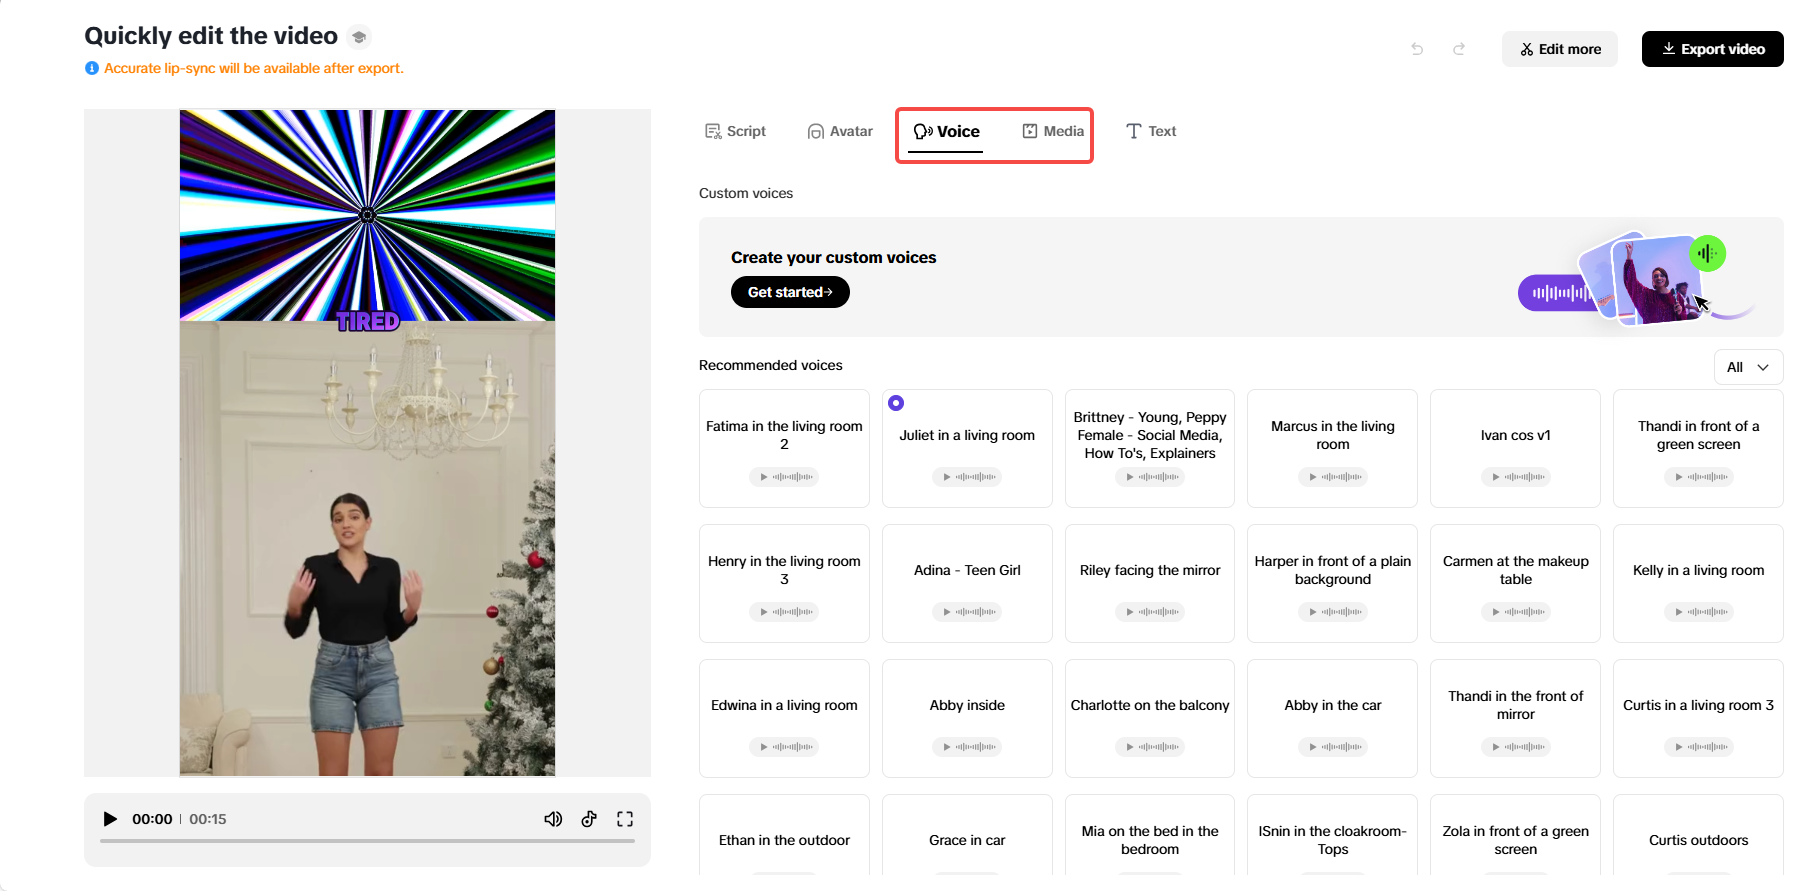Select the Ivan cos v1 voice card
The image size is (1814, 891).
[1516, 448]
